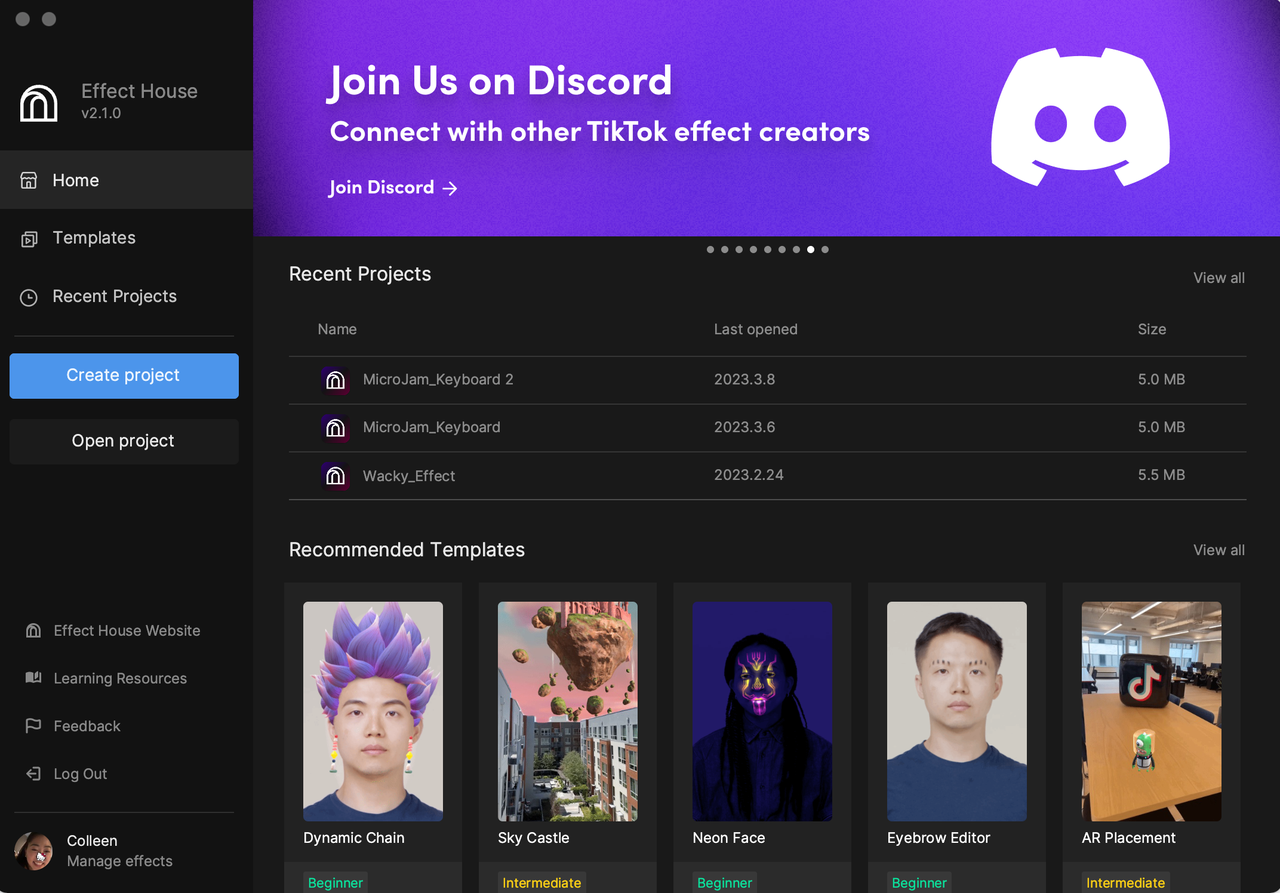Click Beginner tag under Eyebrow Editor
This screenshot has height=893, width=1280.
pos(919,882)
